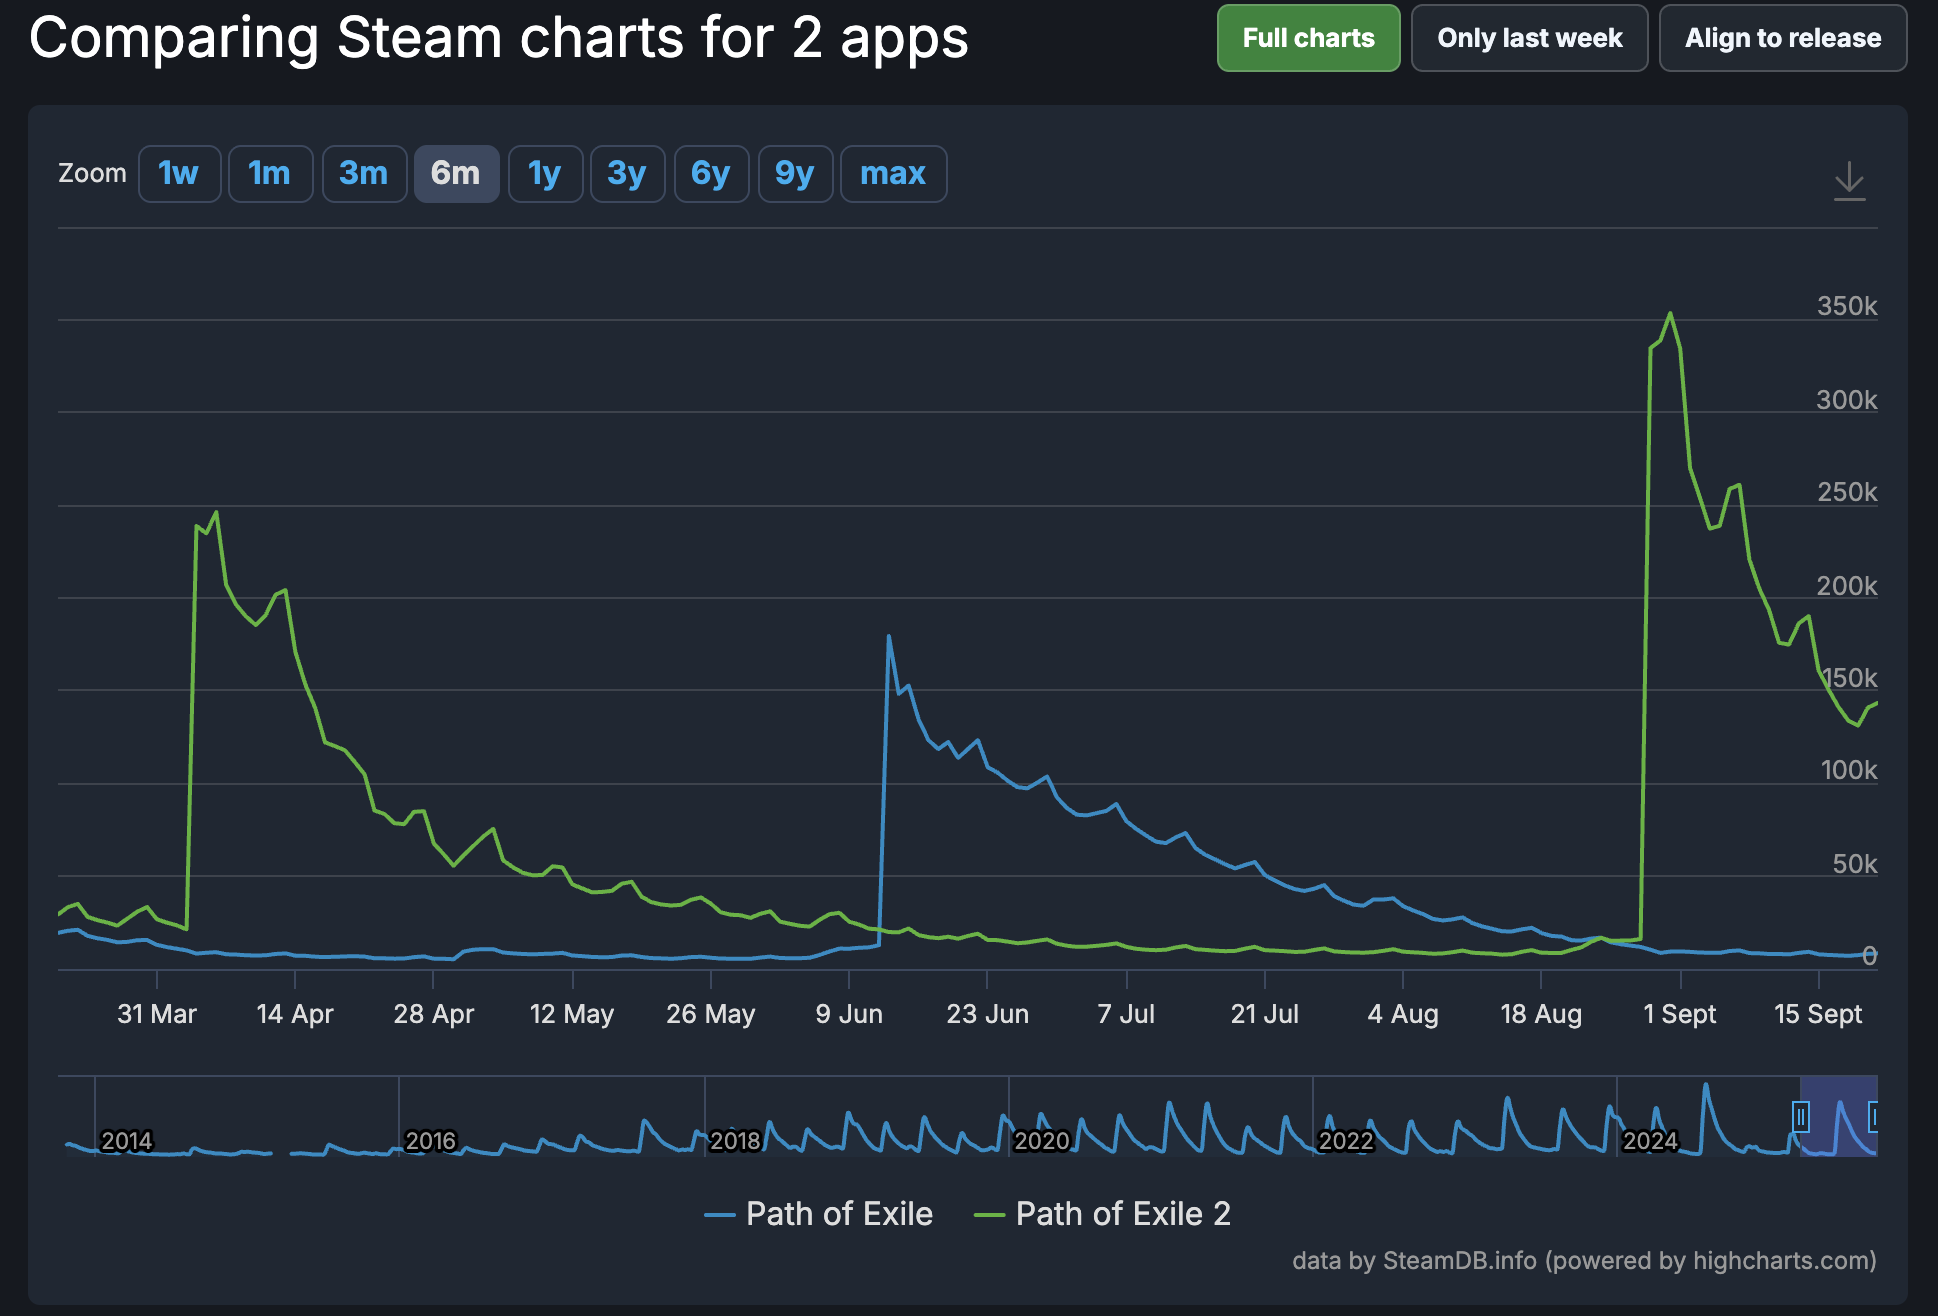Click the left navigator range handle

(x=1800, y=1116)
